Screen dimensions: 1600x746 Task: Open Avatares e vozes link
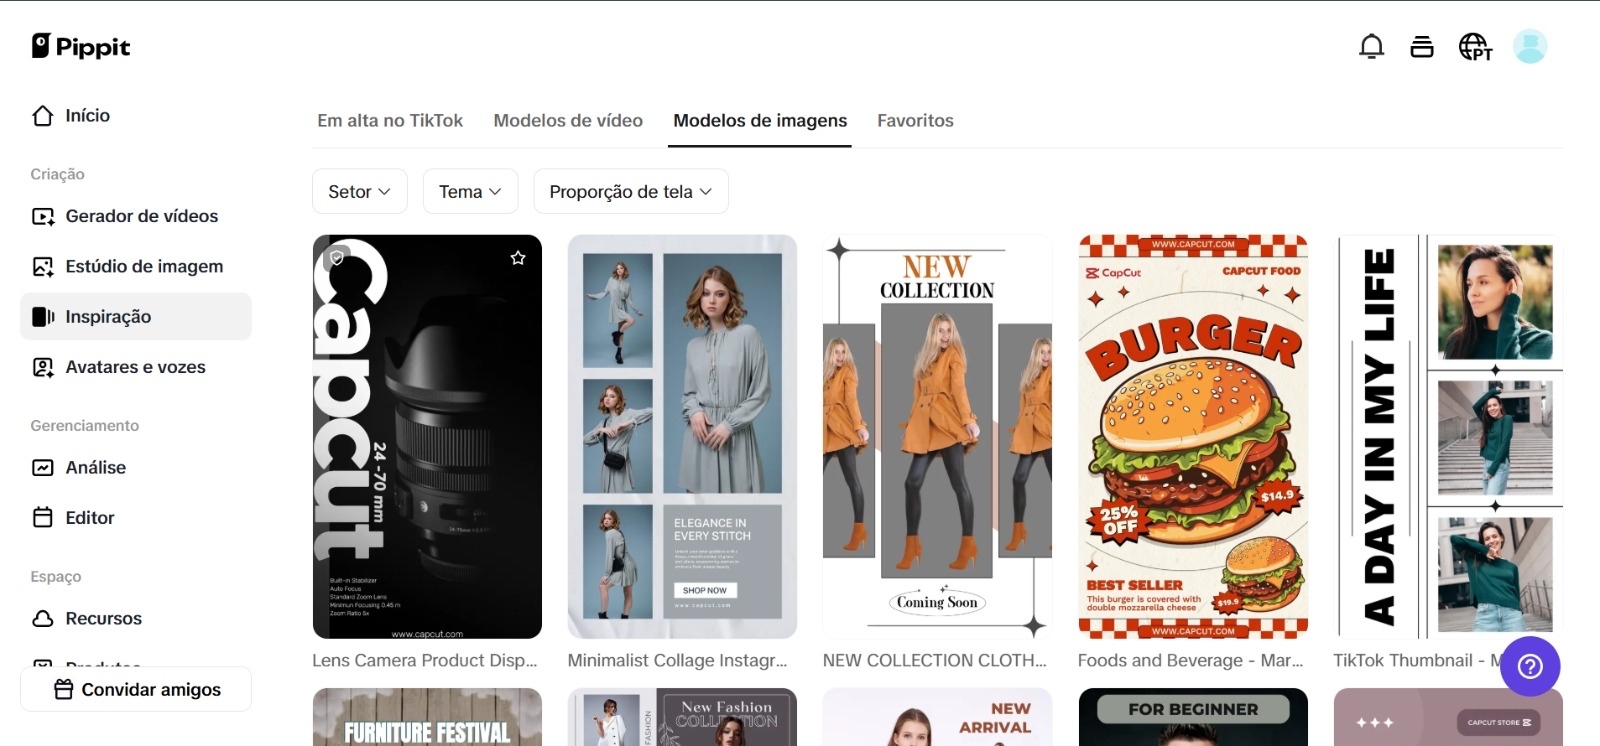135,367
